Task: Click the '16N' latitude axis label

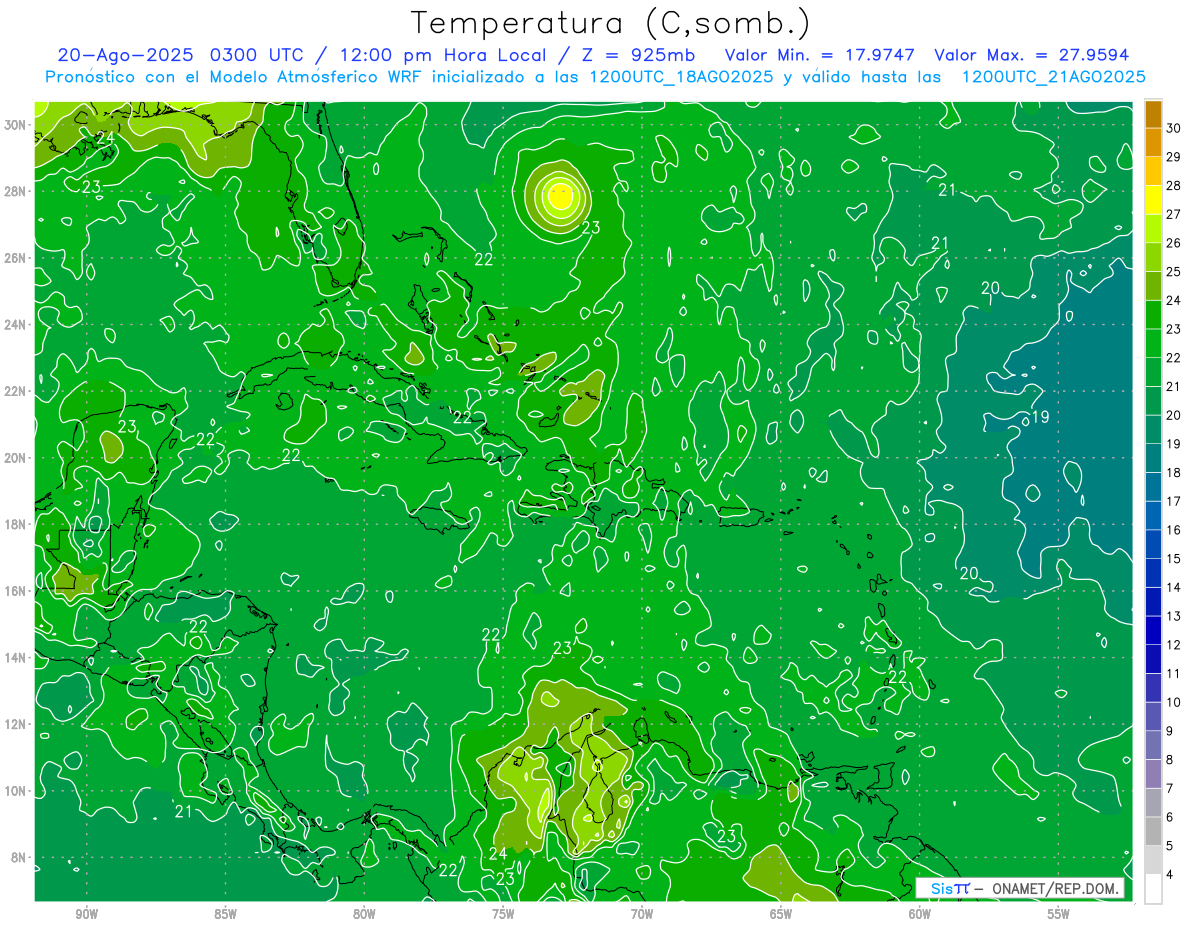Action: tap(15, 591)
